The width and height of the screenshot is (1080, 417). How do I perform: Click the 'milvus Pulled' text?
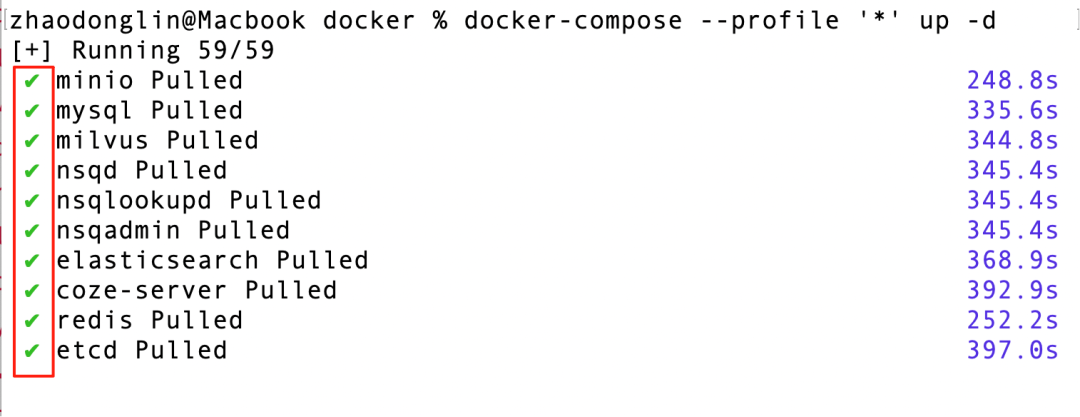pos(158,141)
